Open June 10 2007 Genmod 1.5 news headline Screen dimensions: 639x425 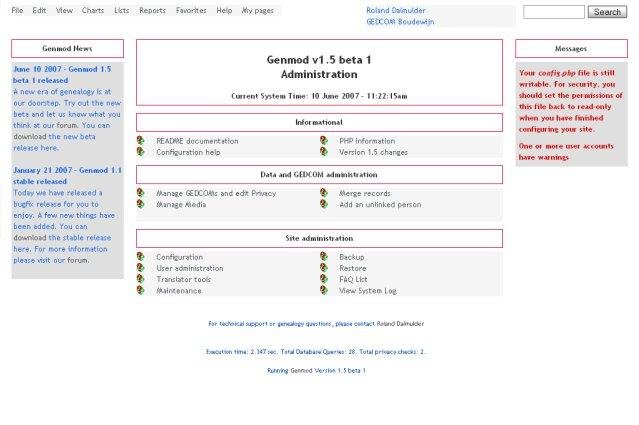pyautogui.click(x=62, y=75)
